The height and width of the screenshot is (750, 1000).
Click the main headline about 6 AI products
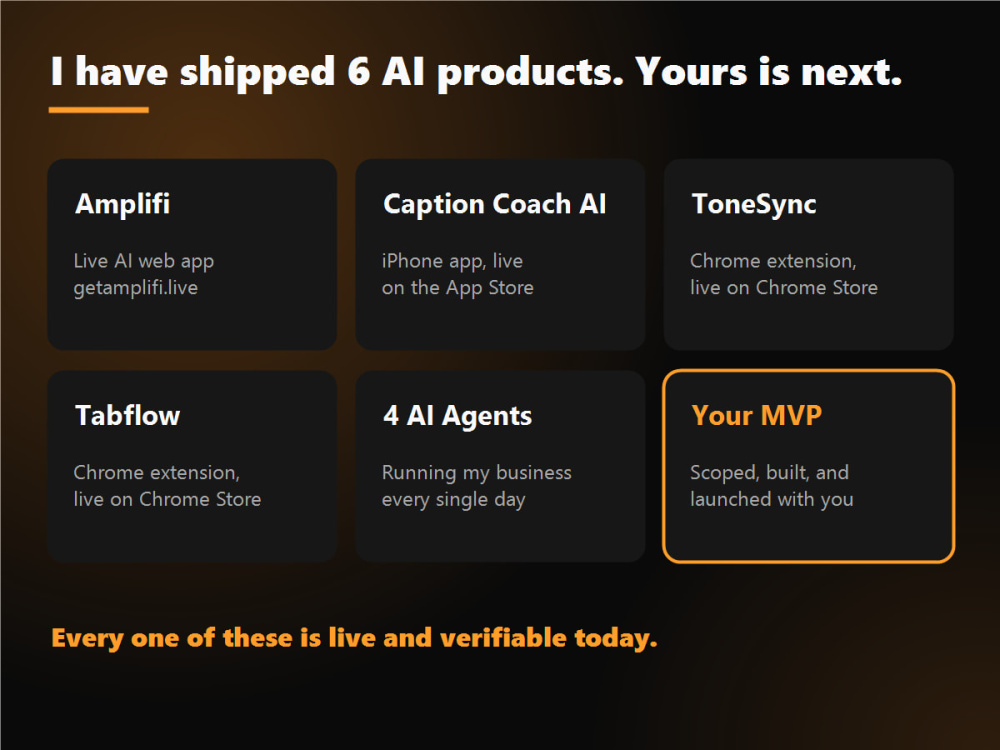(x=476, y=72)
